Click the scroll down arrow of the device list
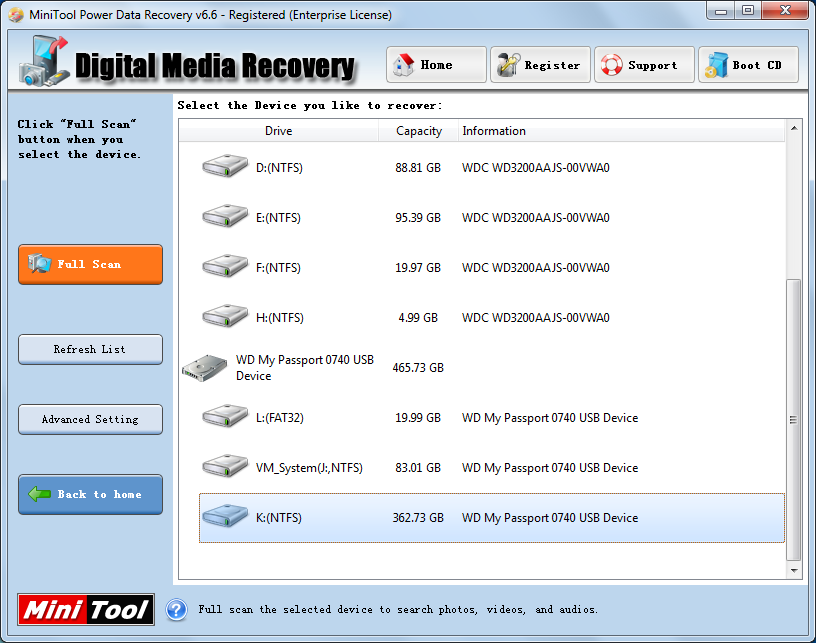This screenshot has width=816, height=643. pos(794,571)
